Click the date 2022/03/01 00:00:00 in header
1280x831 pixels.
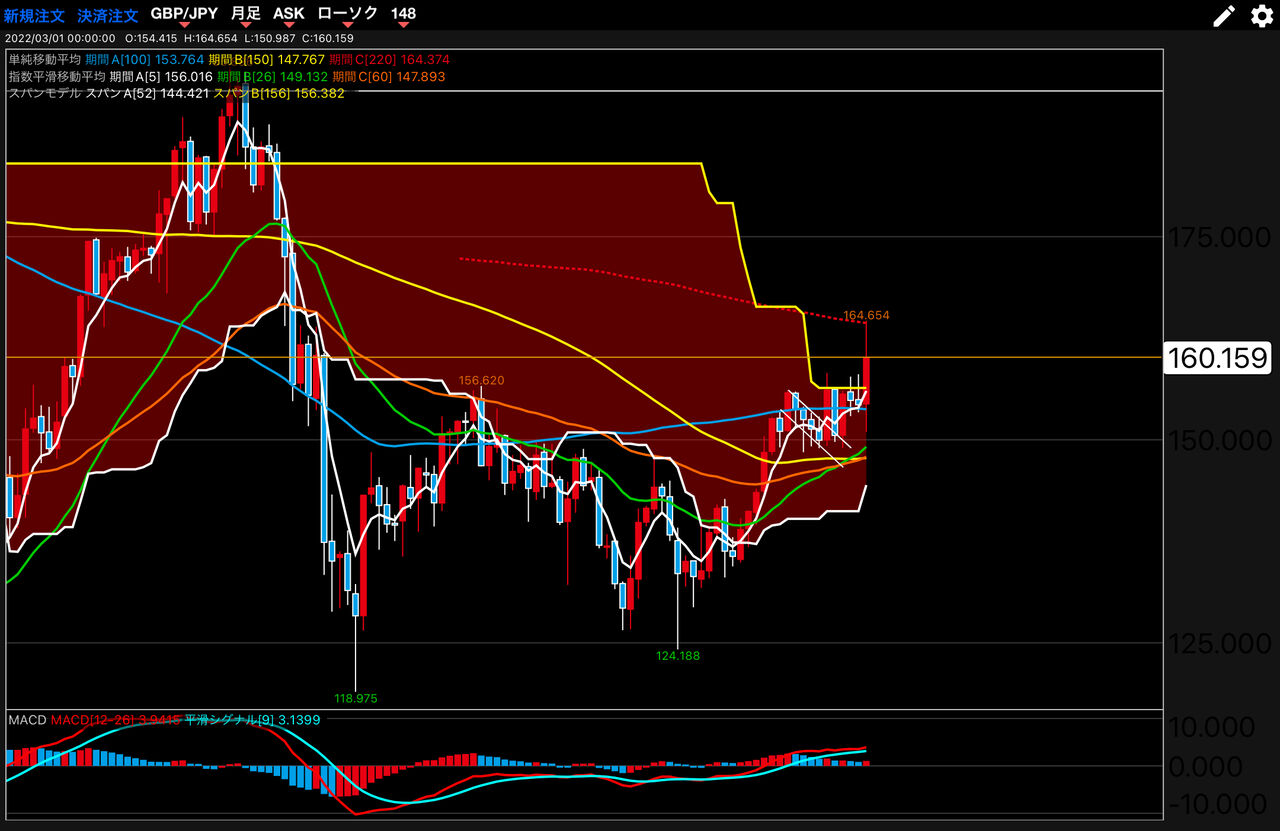(x=60, y=38)
